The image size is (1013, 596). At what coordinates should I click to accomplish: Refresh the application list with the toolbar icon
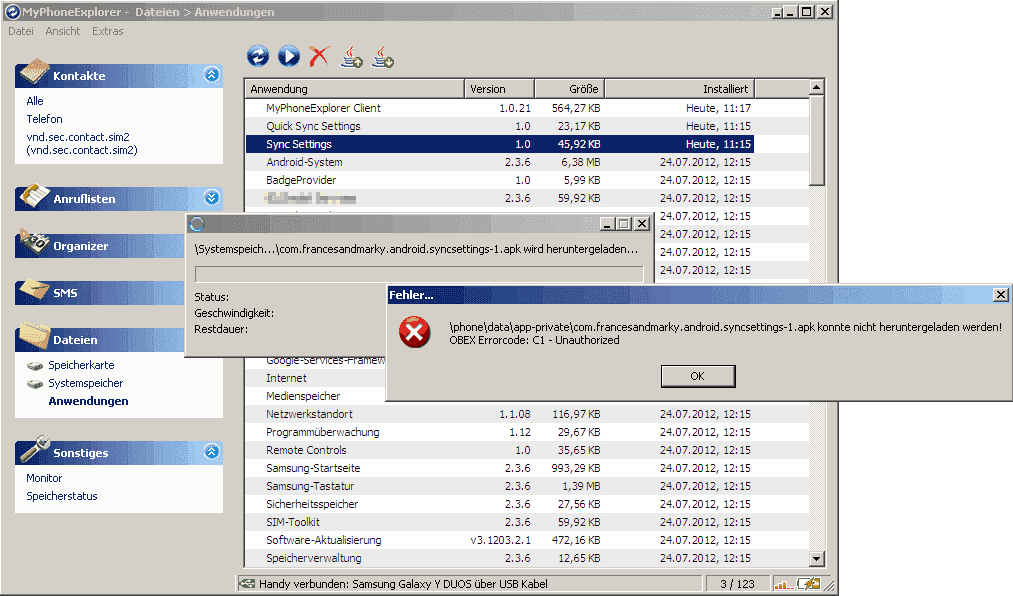[x=258, y=56]
